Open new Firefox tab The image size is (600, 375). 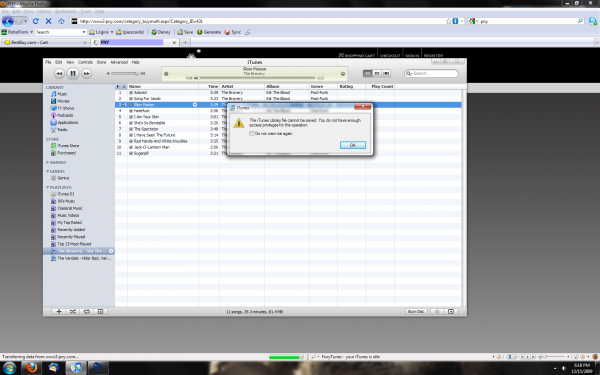[185, 42]
